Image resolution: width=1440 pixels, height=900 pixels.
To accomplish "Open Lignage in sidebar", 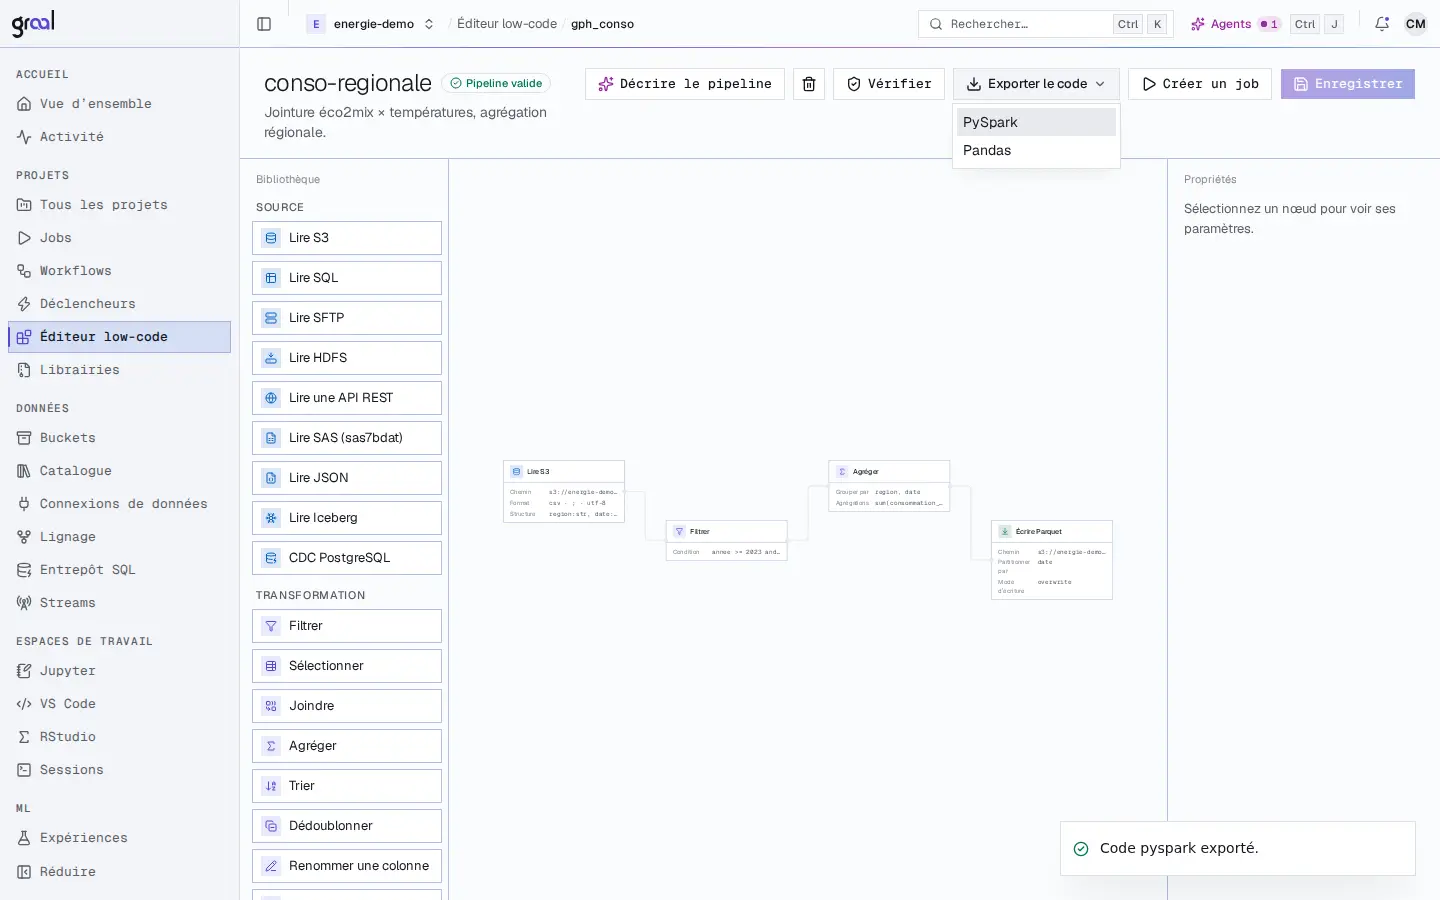I will pyautogui.click(x=120, y=537).
